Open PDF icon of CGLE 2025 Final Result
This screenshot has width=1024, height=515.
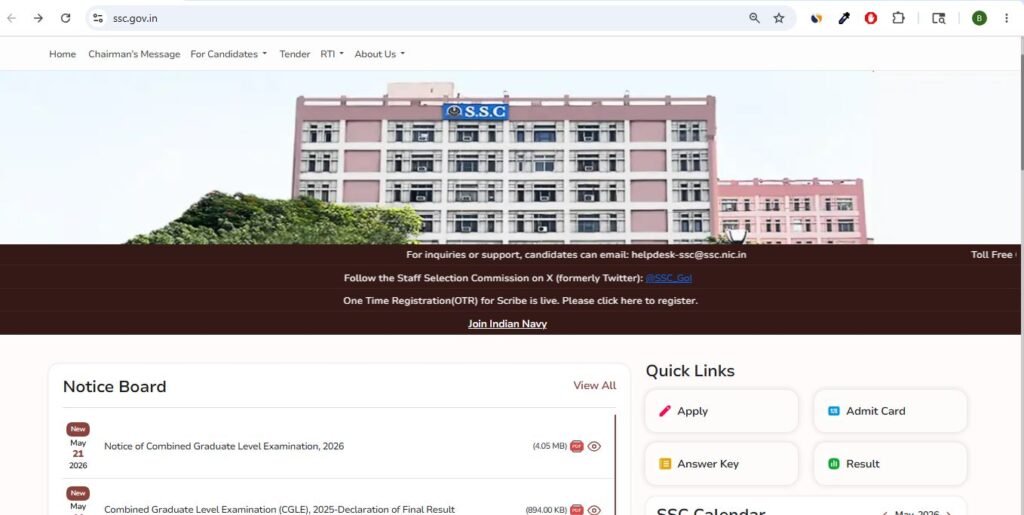576,510
